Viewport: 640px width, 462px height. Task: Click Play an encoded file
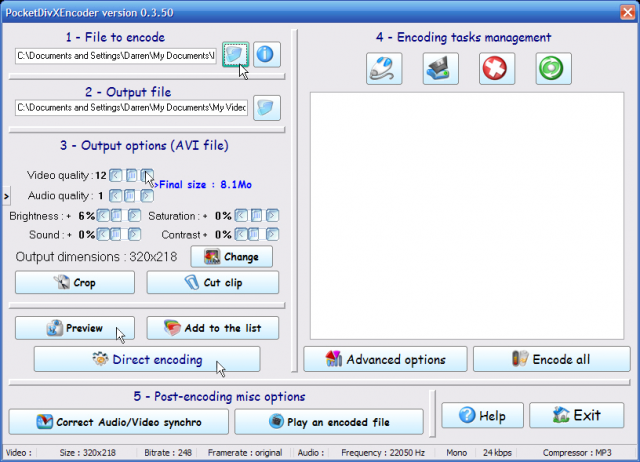[x=329, y=422]
